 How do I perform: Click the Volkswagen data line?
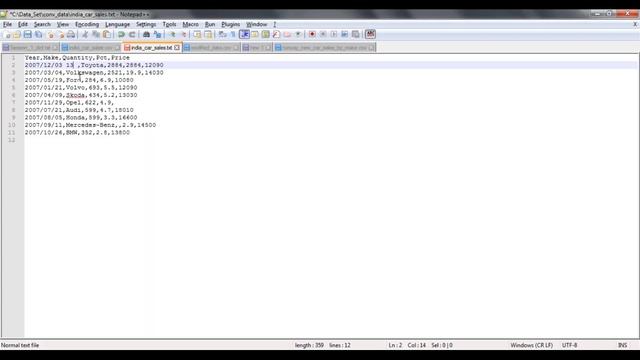click(94, 73)
